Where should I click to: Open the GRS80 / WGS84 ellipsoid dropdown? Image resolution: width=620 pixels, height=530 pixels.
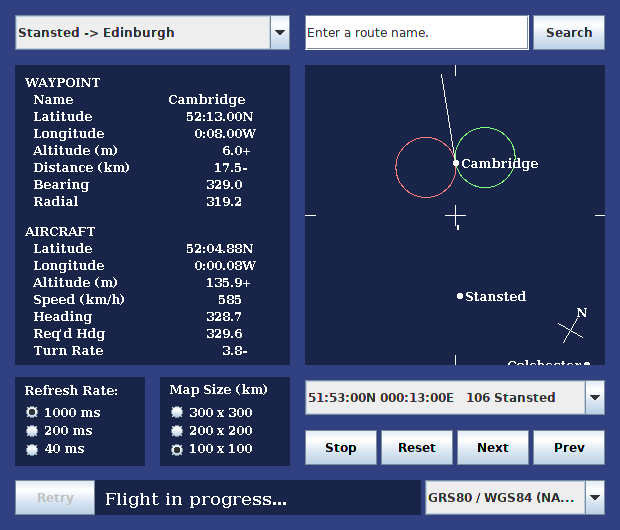(x=515, y=498)
